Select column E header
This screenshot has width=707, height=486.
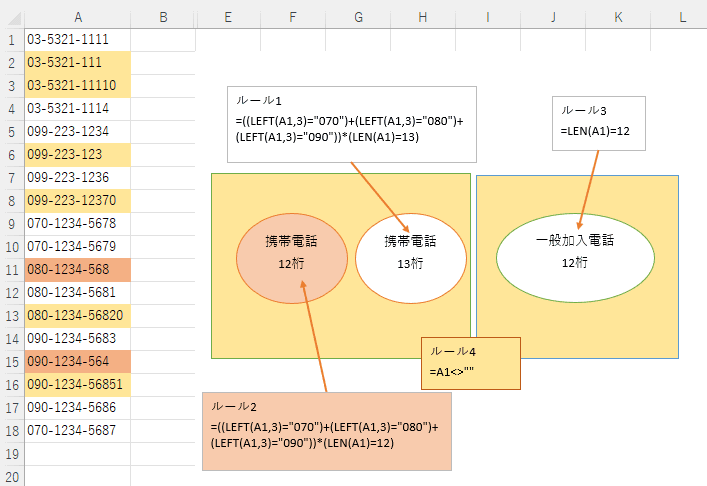(228, 18)
